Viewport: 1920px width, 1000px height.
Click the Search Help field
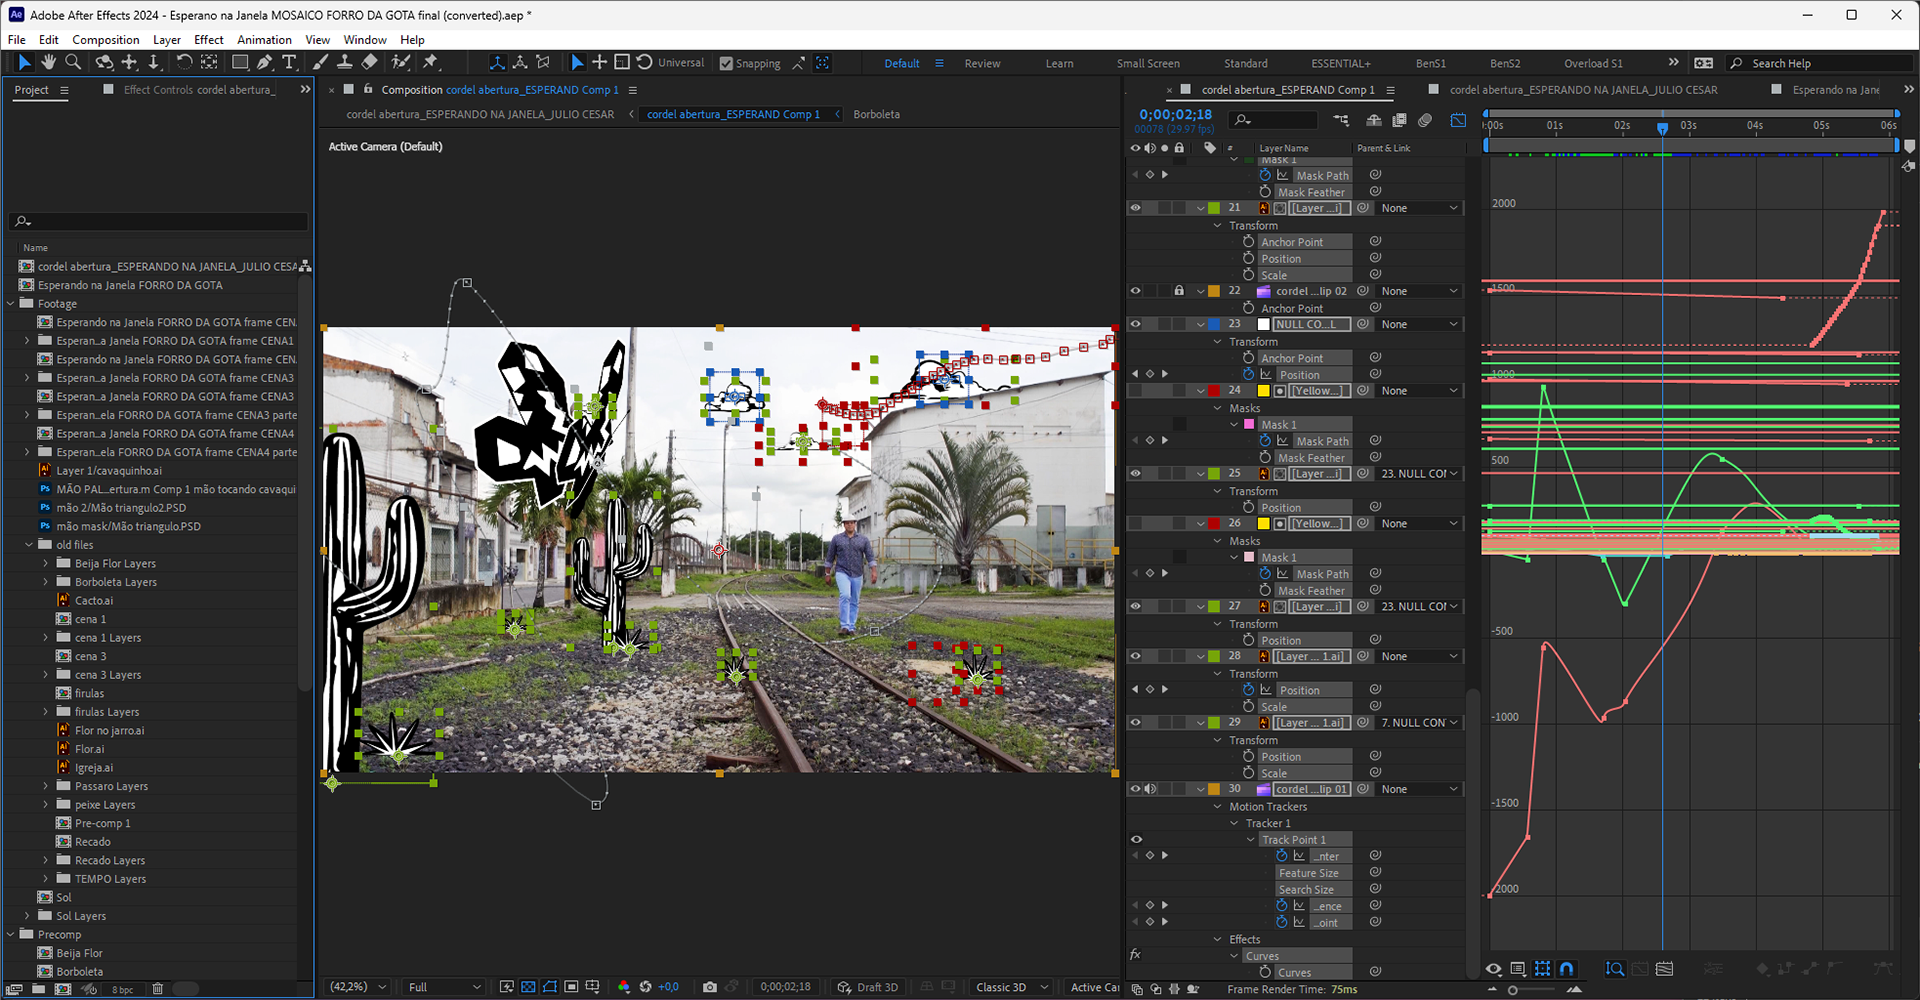(1820, 63)
